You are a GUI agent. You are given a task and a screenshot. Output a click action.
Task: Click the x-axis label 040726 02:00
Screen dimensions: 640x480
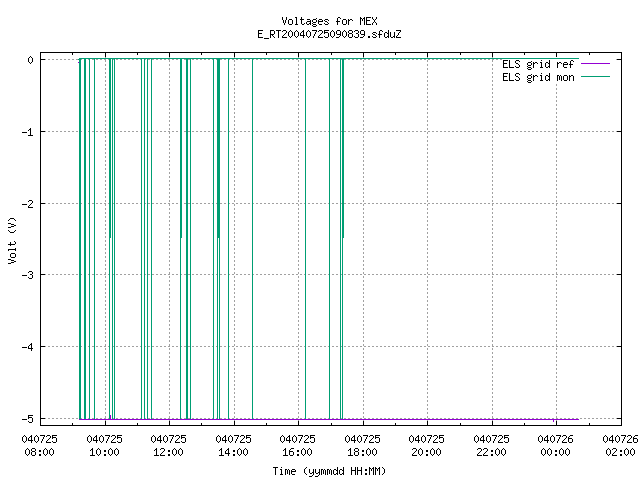pyautogui.click(x=620, y=446)
